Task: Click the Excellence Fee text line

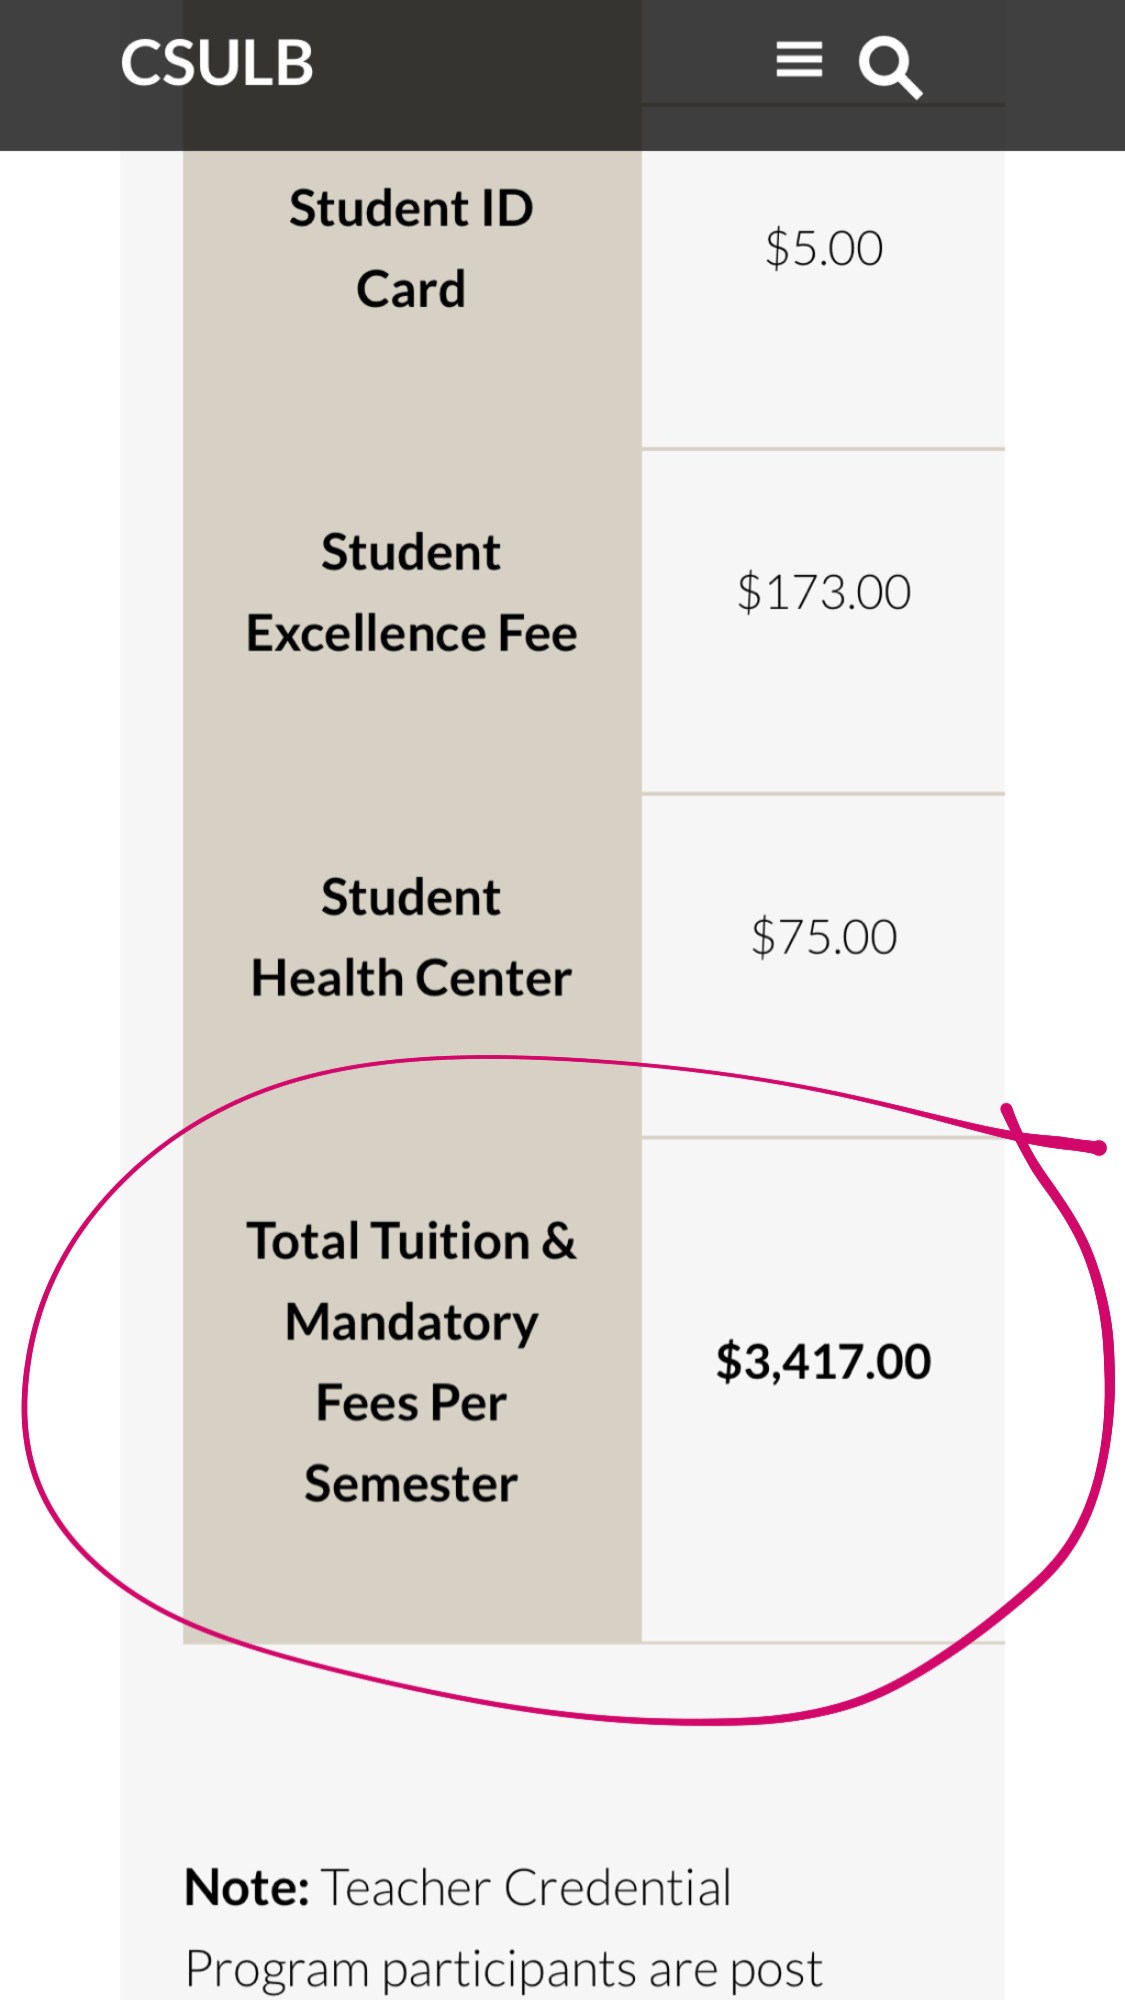Action: coord(411,633)
